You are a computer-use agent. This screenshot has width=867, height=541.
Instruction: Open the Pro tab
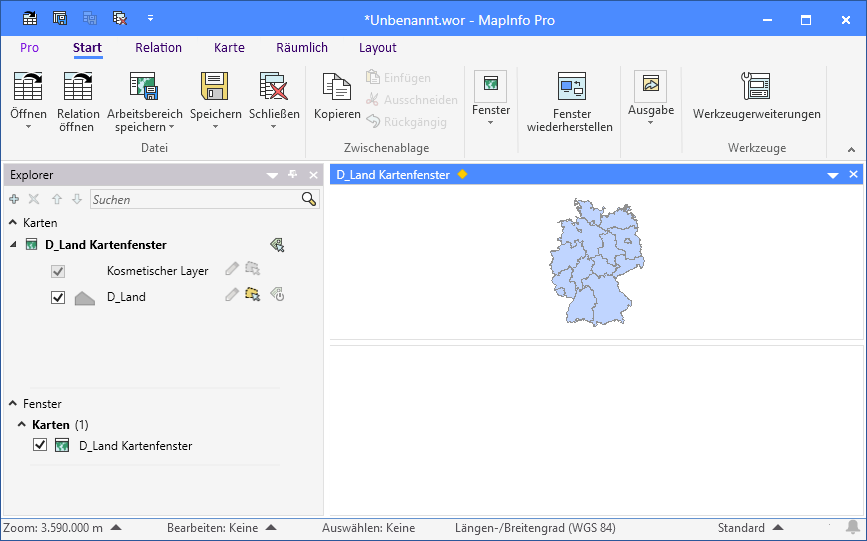[29, 48]
